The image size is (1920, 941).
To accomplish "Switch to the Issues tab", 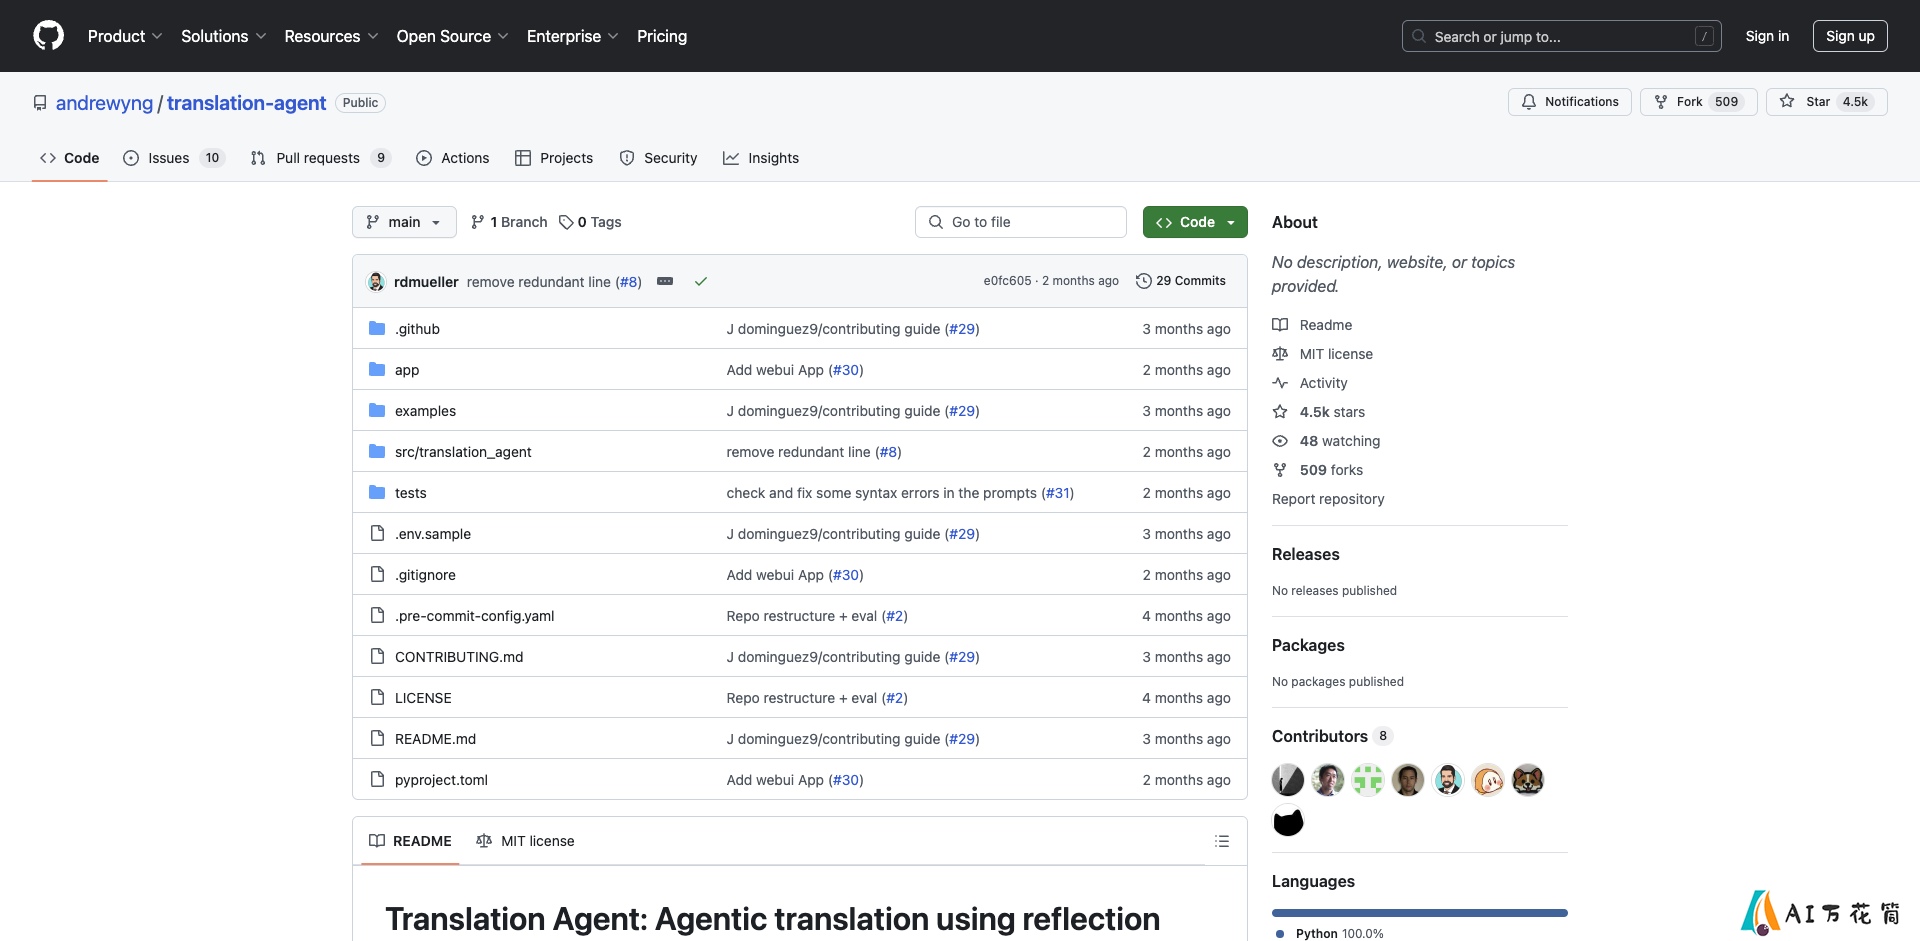I will coord(174,158).
